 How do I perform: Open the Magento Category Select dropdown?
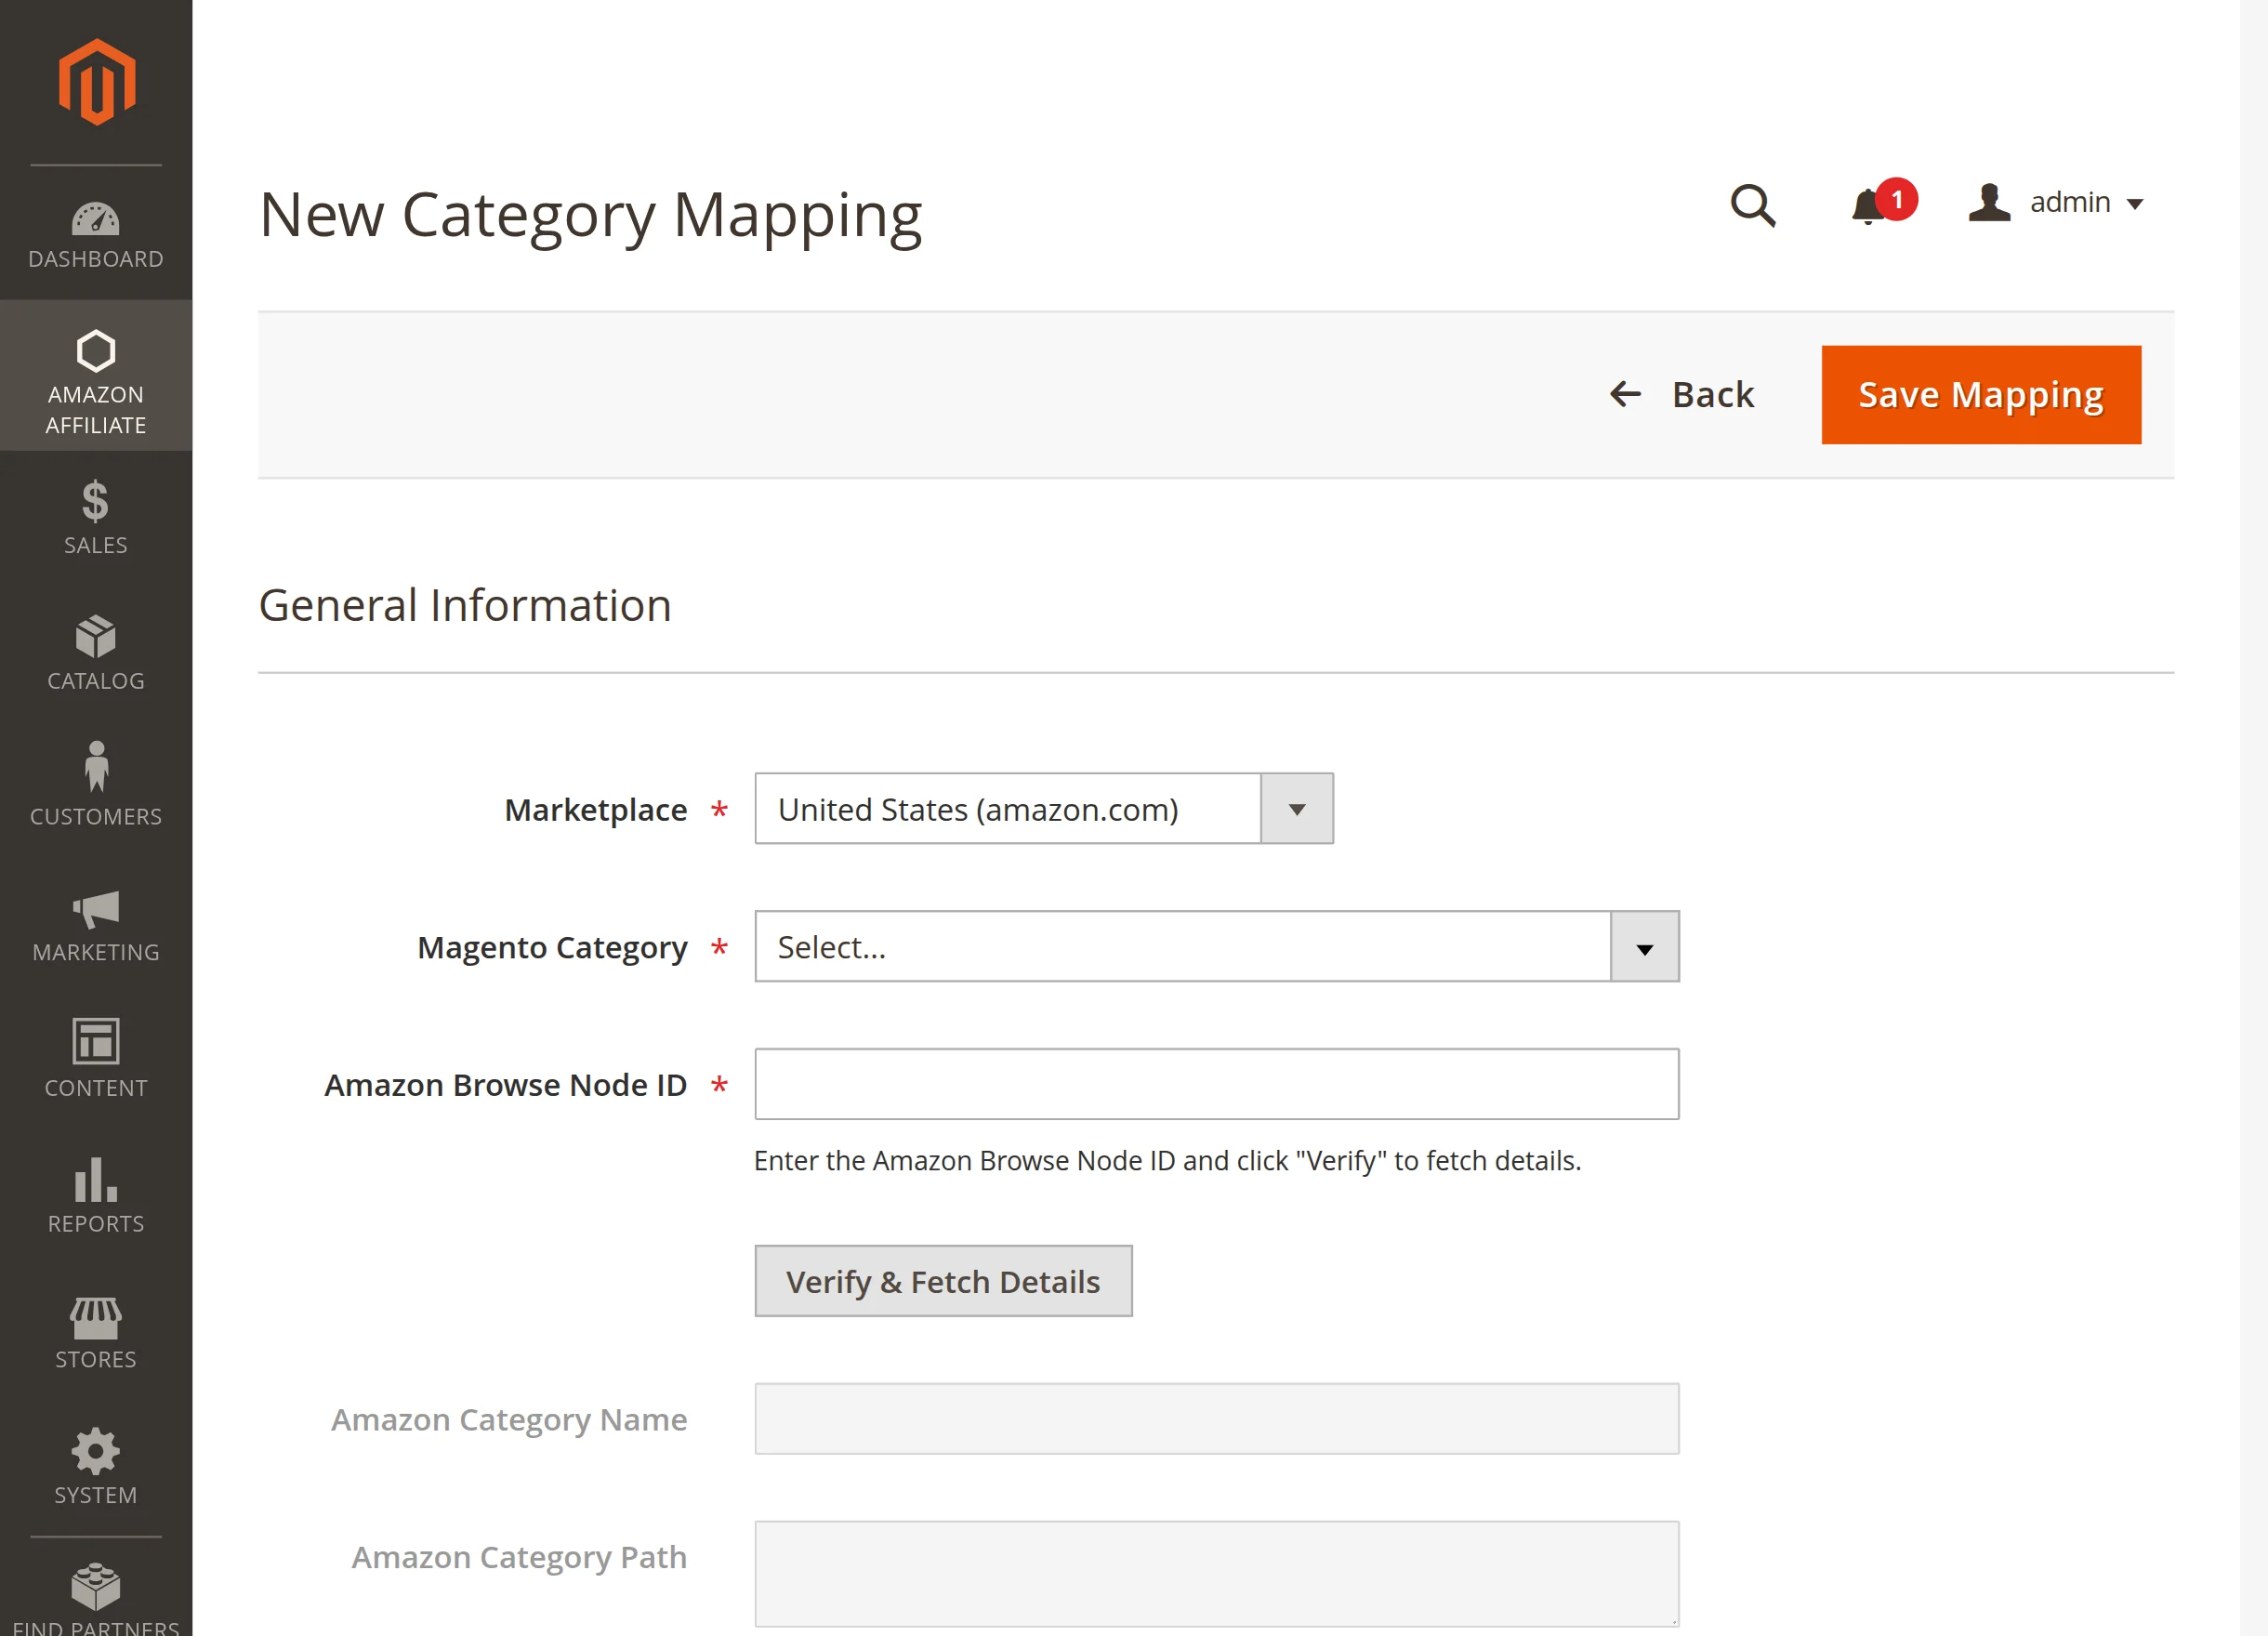point(1217,946)
